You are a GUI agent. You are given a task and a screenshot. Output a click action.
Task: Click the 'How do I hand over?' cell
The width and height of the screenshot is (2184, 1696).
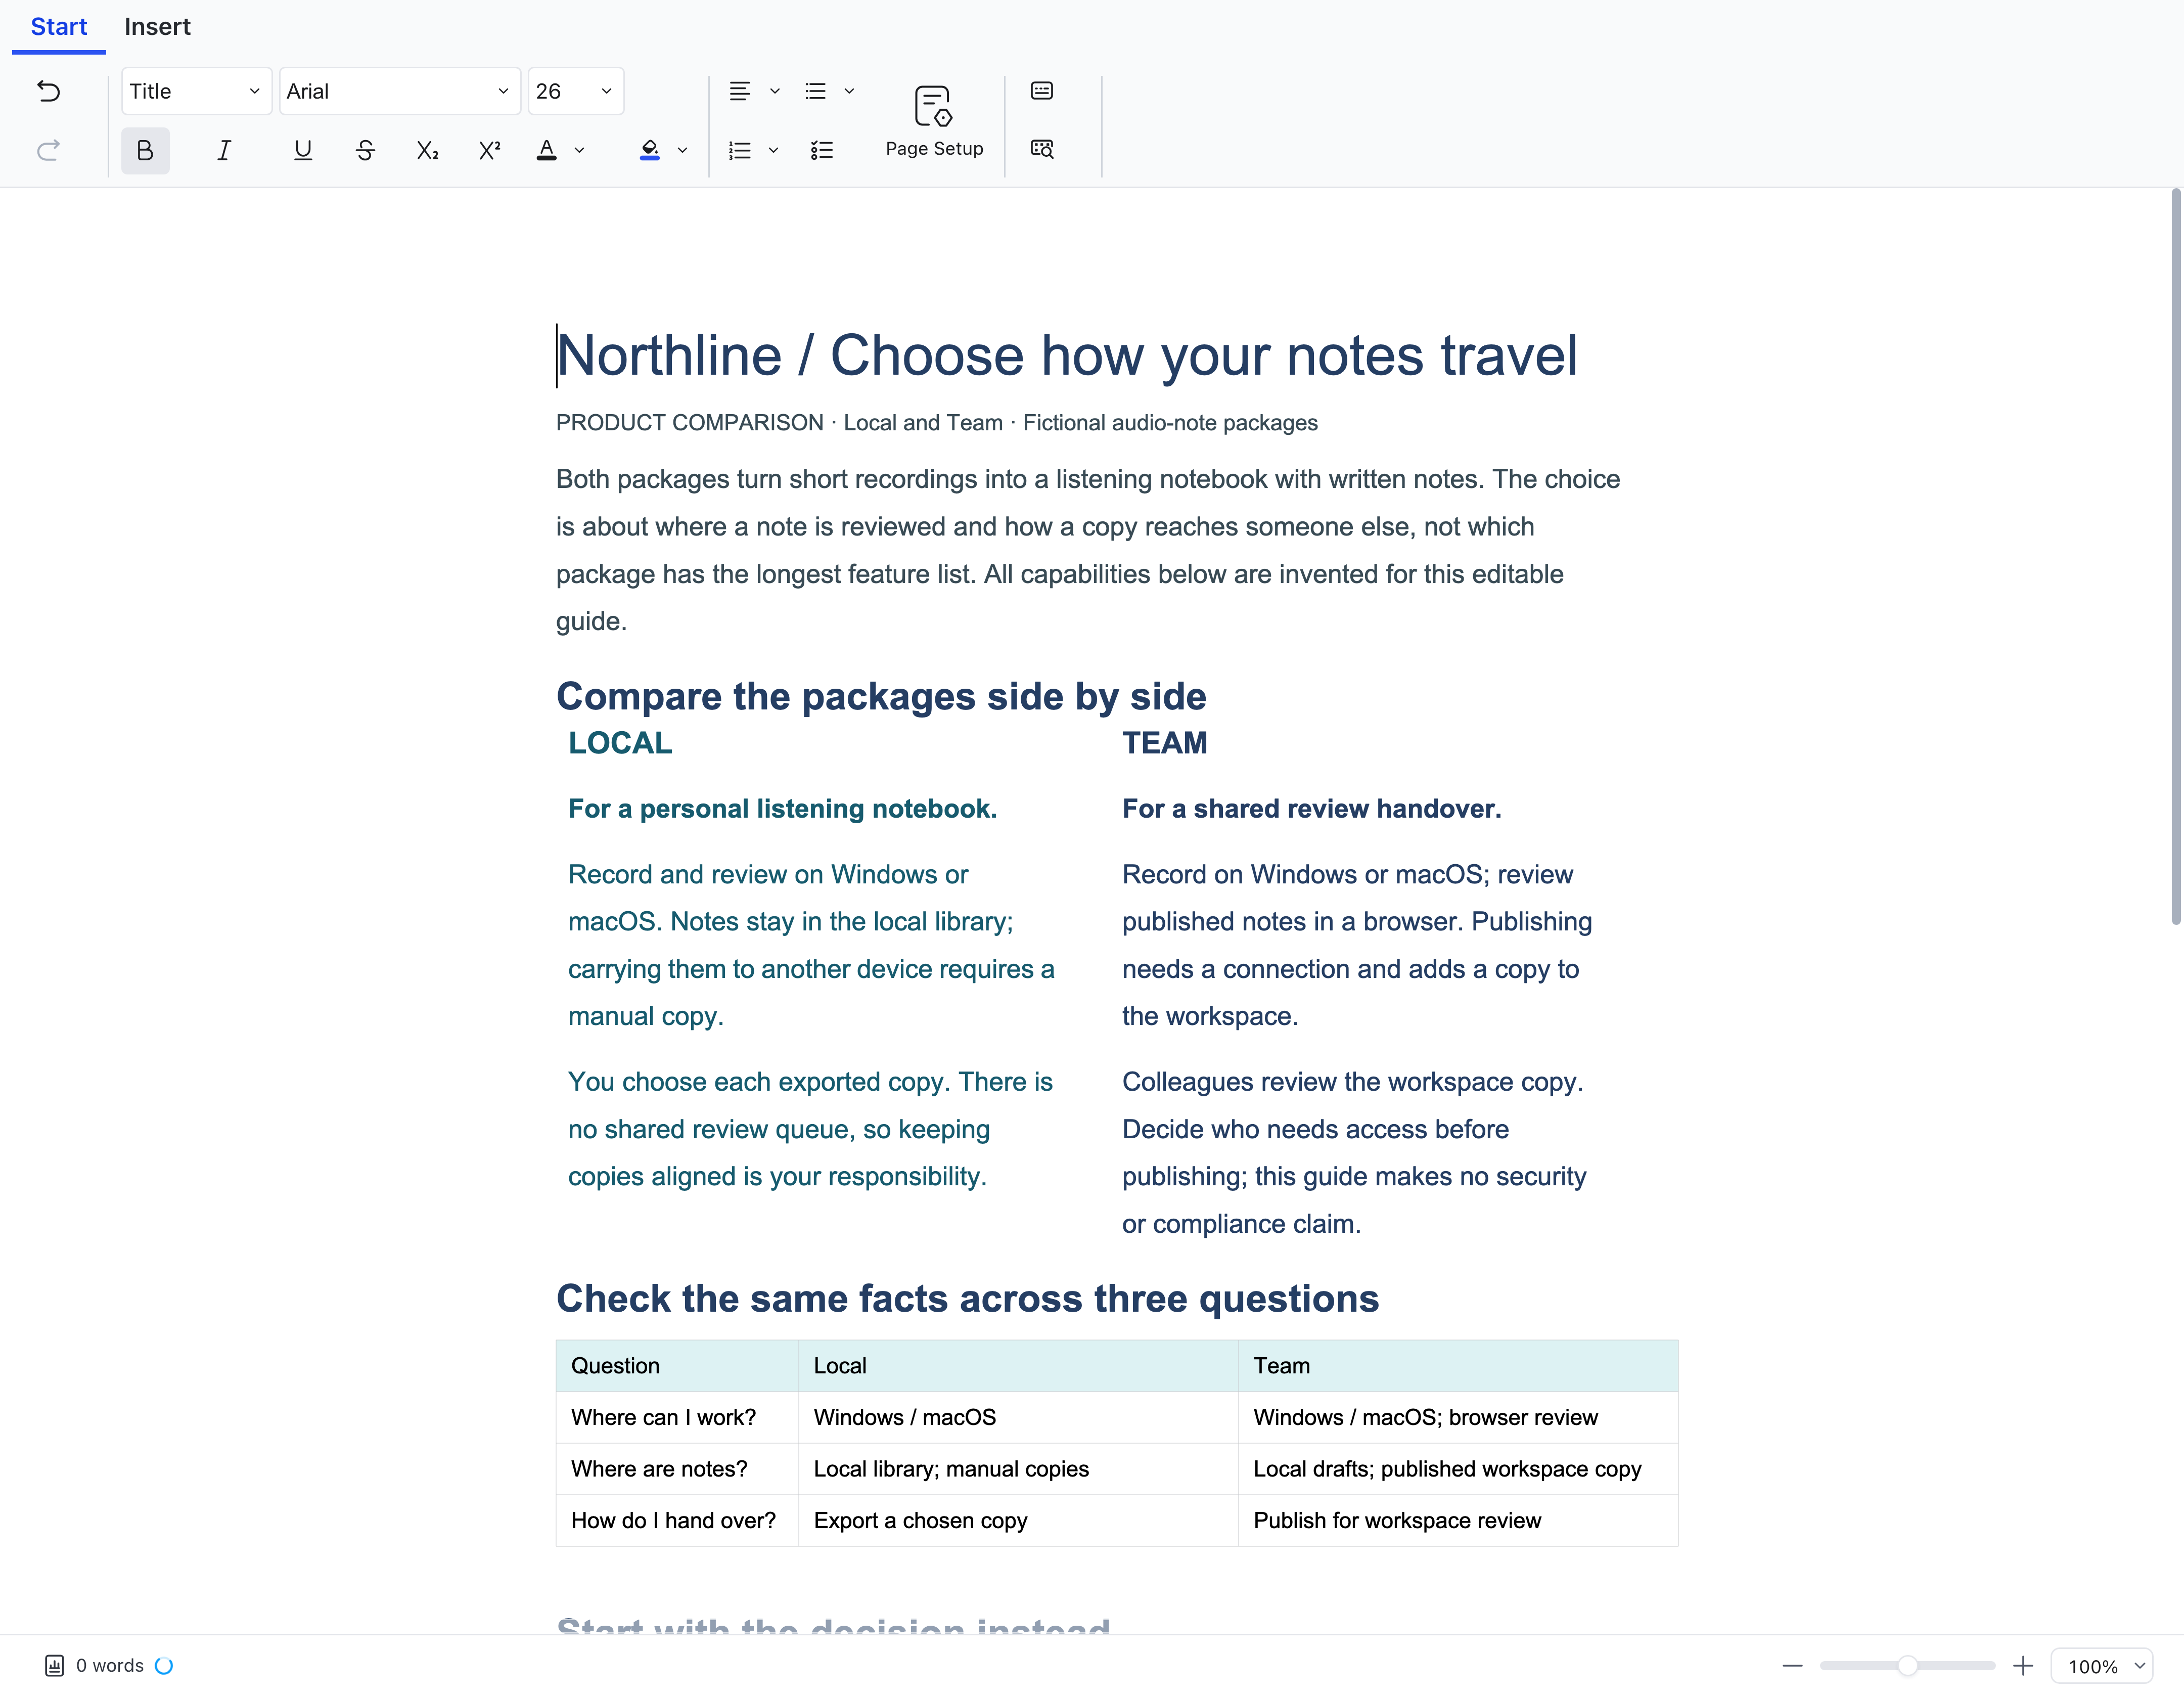point(677,1521)
